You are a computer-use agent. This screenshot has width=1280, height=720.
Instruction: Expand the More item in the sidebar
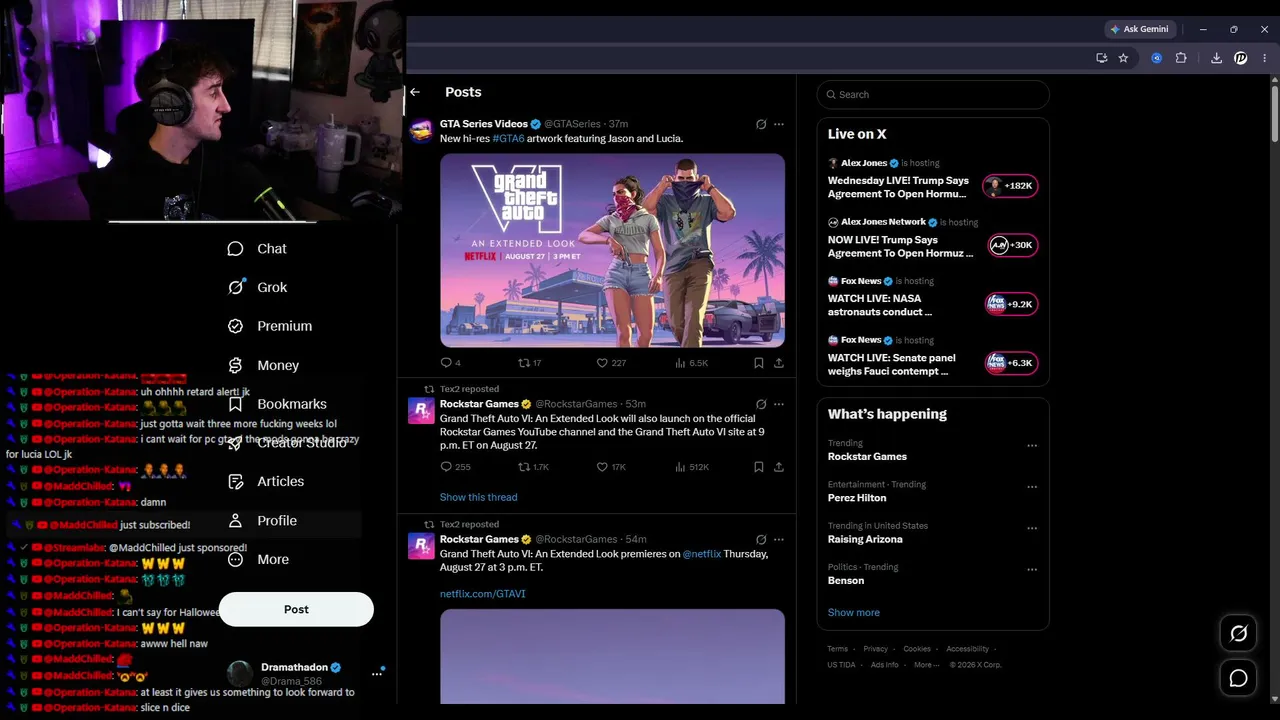pos(258,560)
